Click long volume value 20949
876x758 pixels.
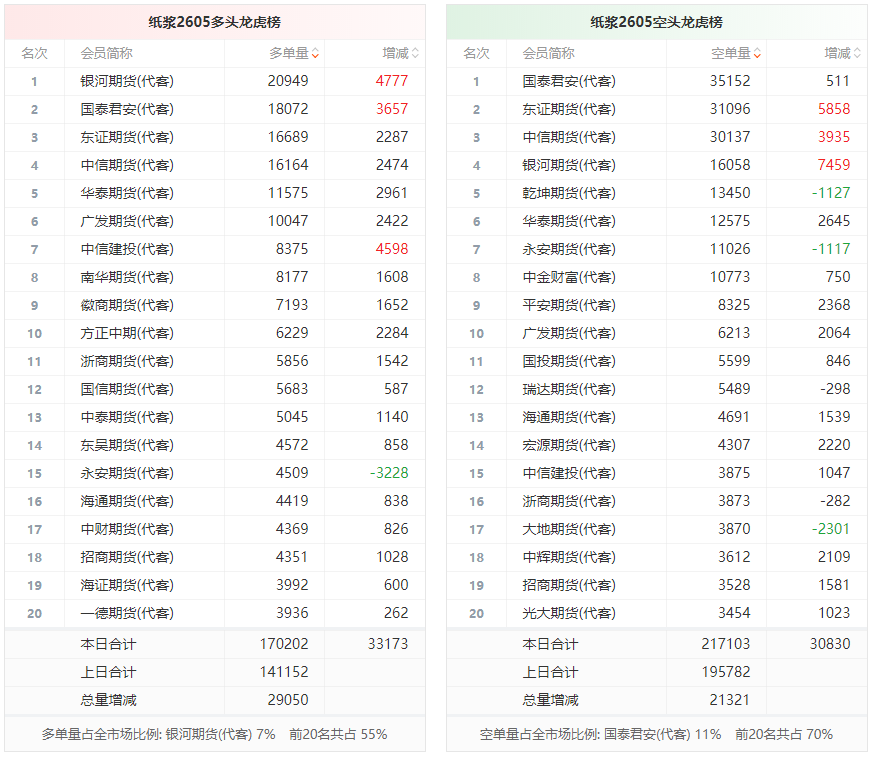[x=288, y=81]
